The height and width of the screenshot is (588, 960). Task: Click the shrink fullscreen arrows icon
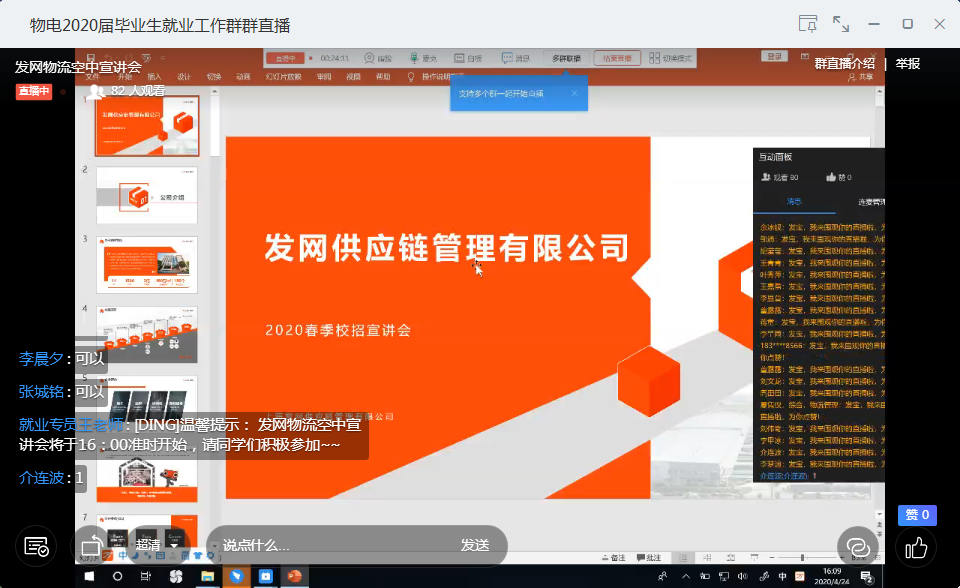click(841, 24)
